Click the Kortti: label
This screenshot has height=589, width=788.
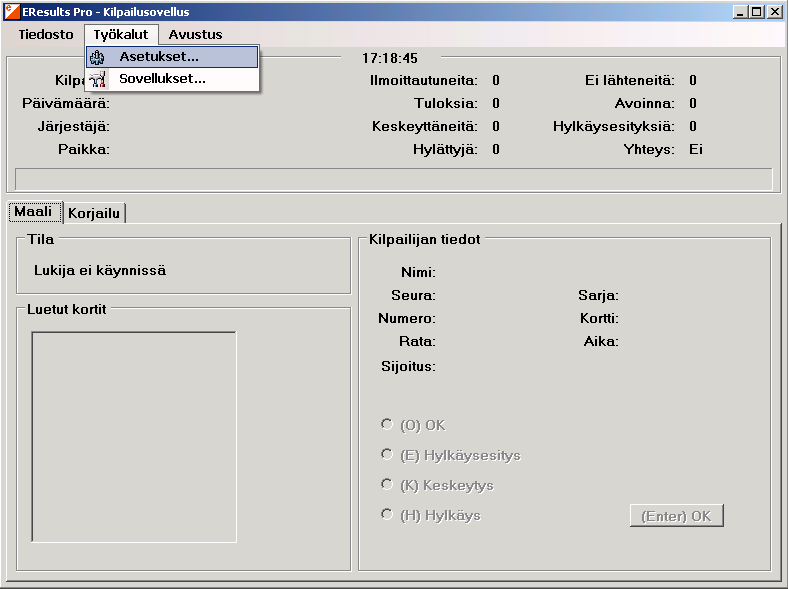[x=599, y=318]
